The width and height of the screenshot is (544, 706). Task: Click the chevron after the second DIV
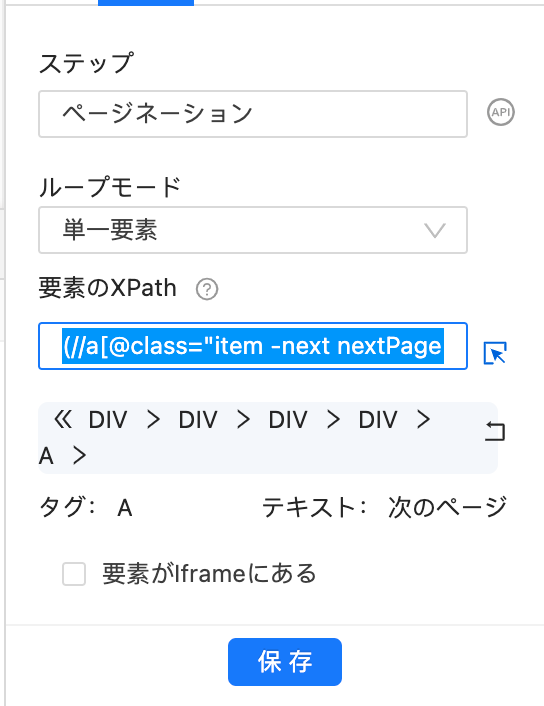[243, 420]
